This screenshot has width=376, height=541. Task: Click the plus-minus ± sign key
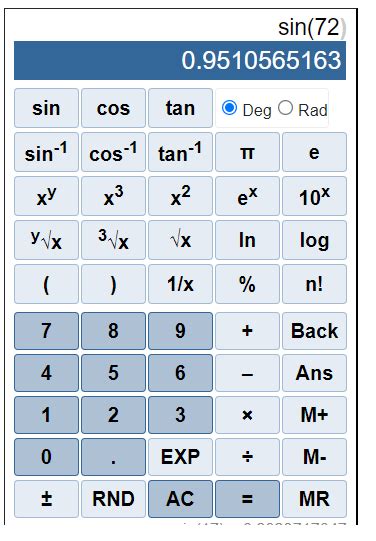tap(46, 499)
